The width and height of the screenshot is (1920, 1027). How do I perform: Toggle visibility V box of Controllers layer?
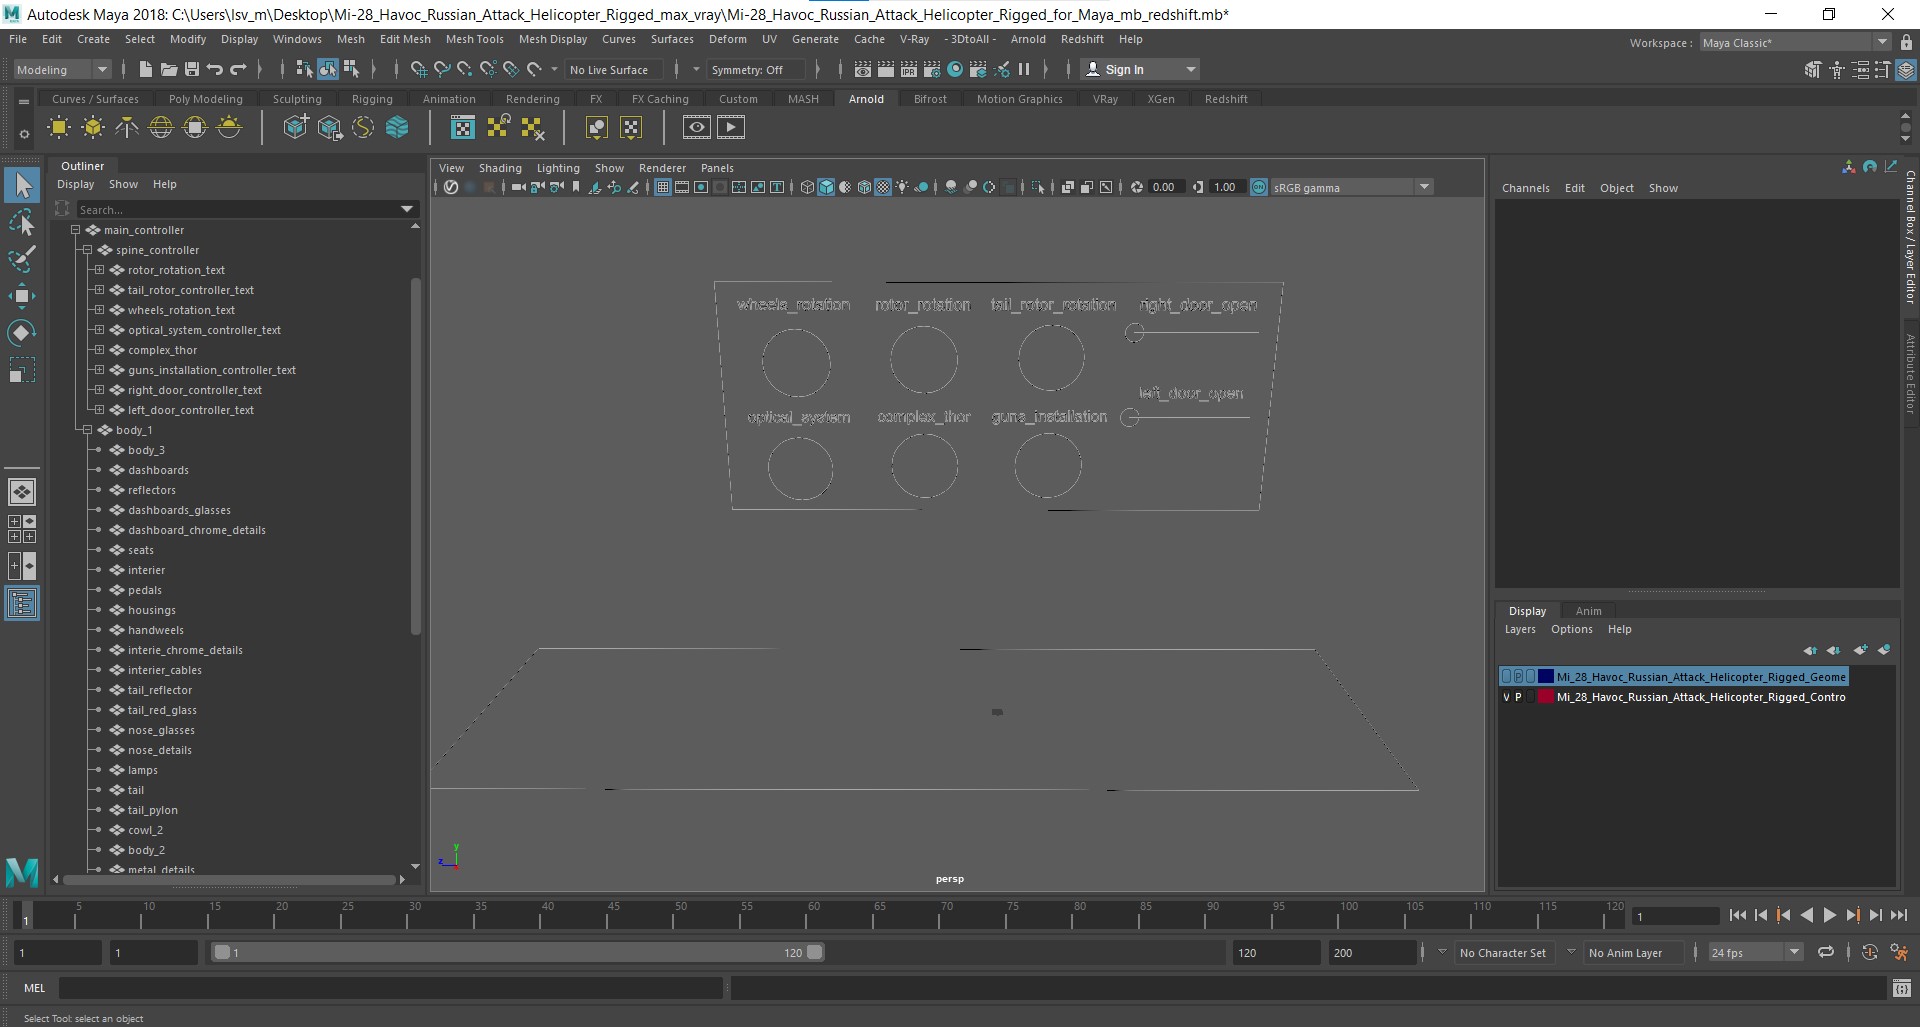click(1507, 697)
